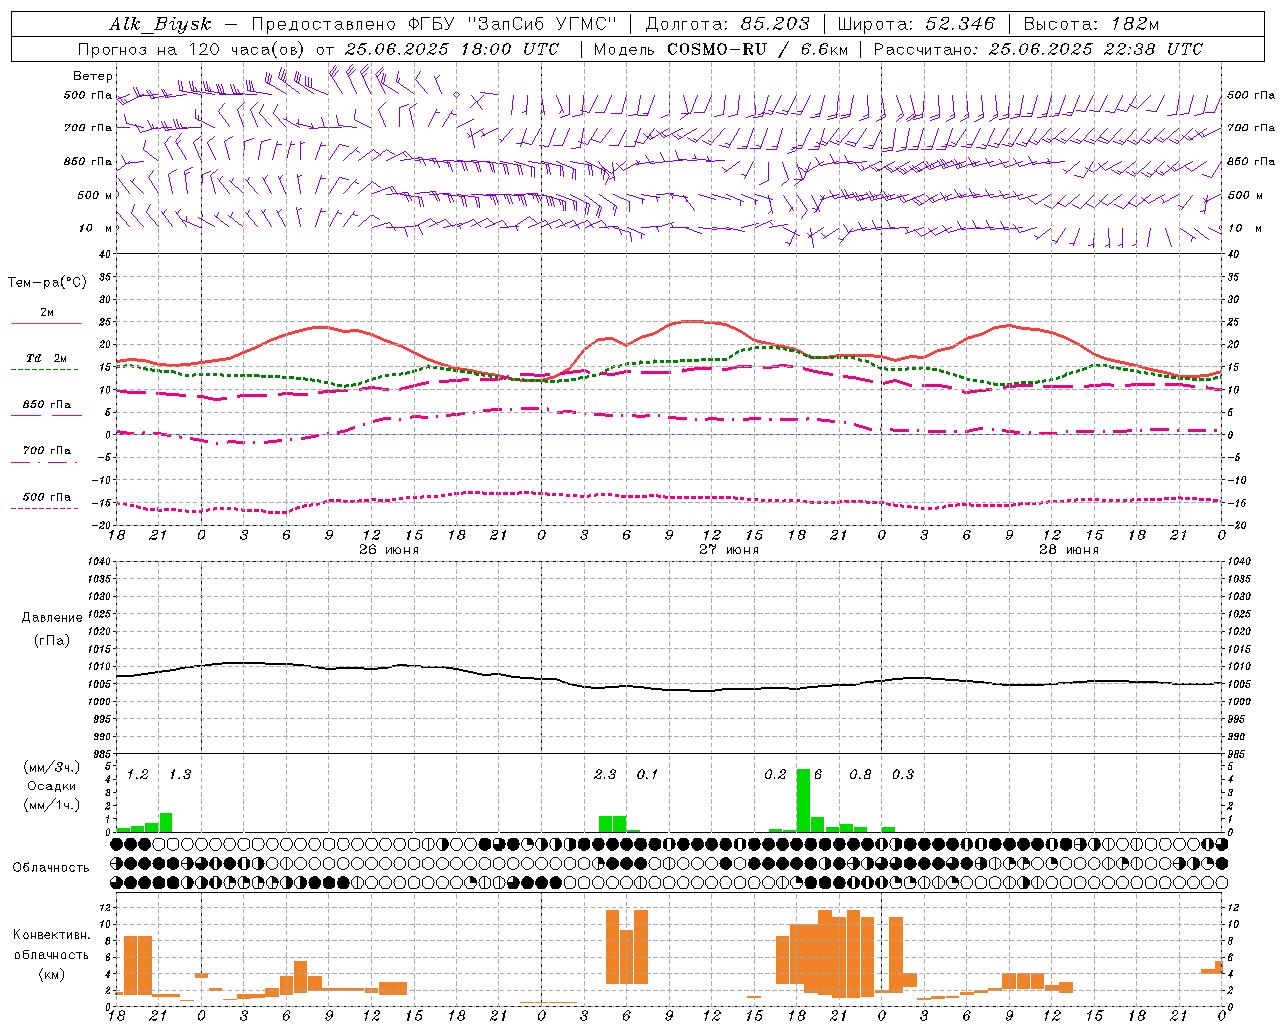Click the '(мм/3ч.)' unit label
Screen dimensions: 1280x1024
click(52, 768)
